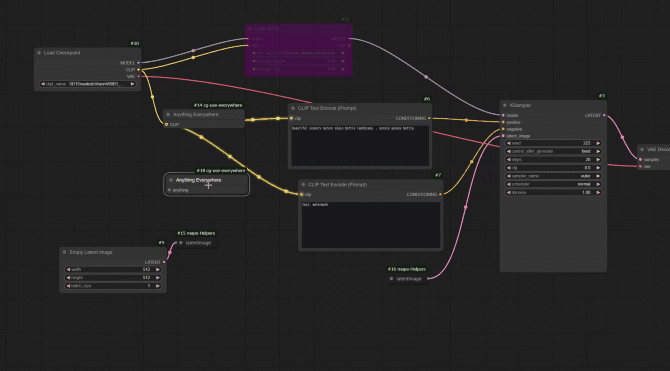This screenshot has height=371, width=670.
Task: Click the negative input port on KSampler
Action: click(503, 129)
